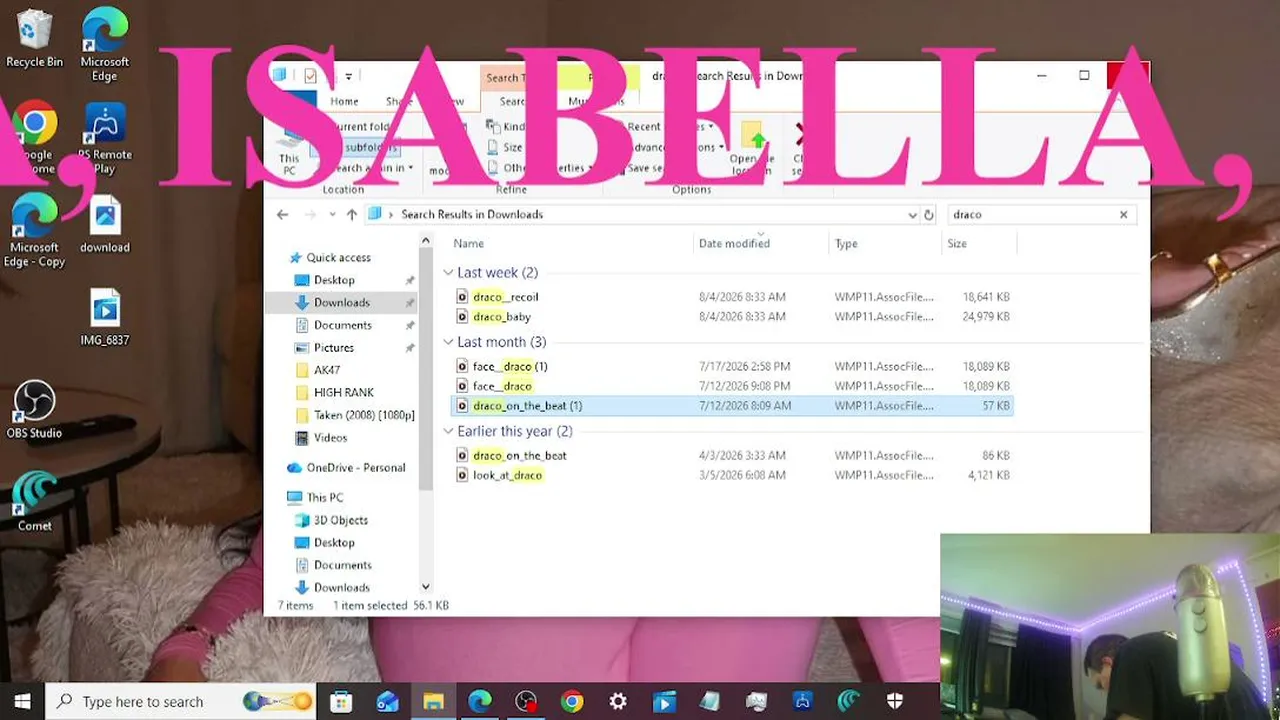Screen dimensions: 1280x720
Task: Open Movies & TV from the taskbar
Action: point(664,701)
